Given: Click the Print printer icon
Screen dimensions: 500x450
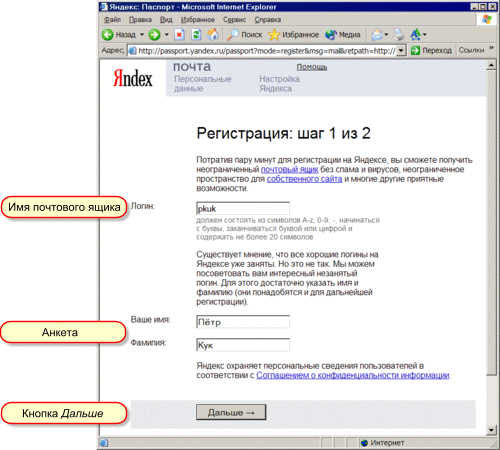Looking at the screenshot, I should coord(399,34).
